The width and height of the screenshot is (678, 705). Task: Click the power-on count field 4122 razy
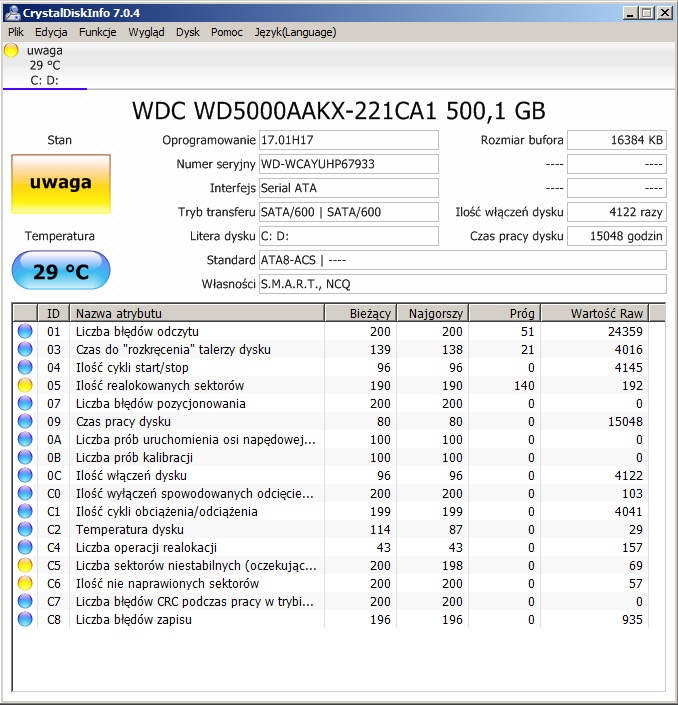click(x=617, y=212)
